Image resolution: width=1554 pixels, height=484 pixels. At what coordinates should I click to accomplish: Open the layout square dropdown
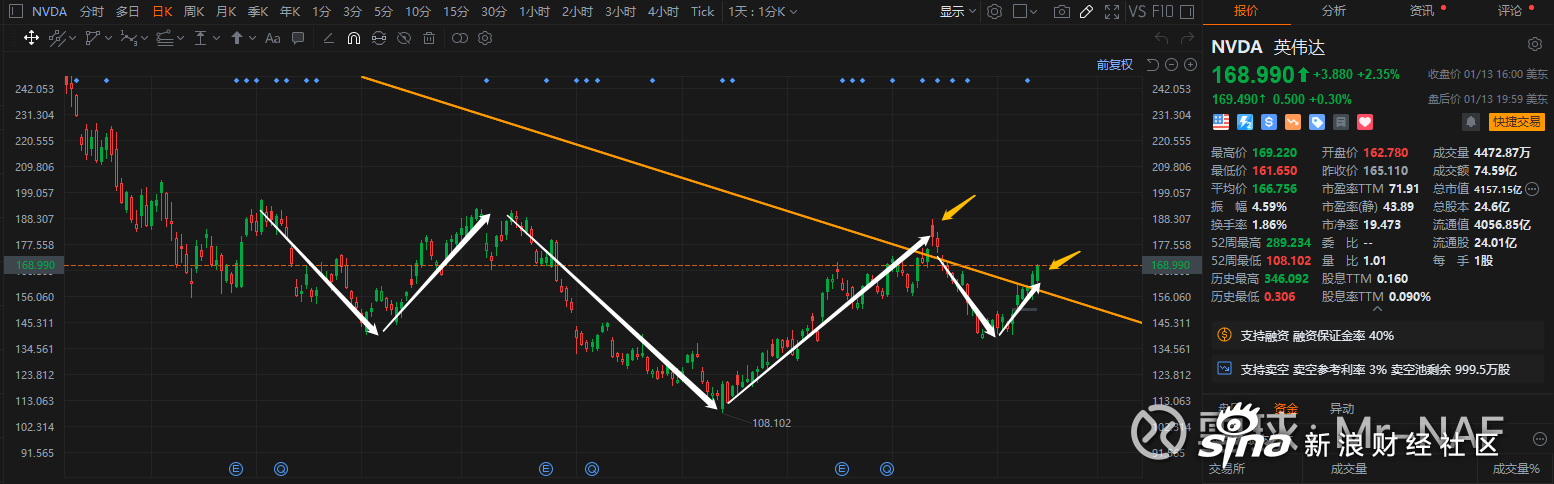(1026, 12)
